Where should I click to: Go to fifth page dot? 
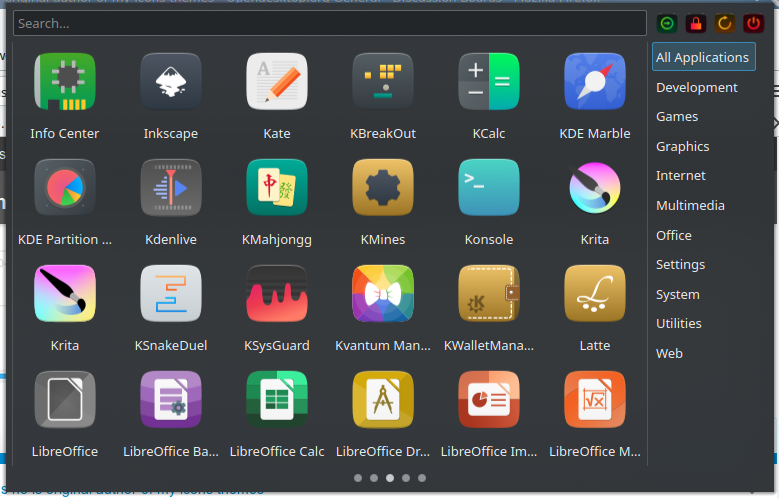tap(422, 478)
